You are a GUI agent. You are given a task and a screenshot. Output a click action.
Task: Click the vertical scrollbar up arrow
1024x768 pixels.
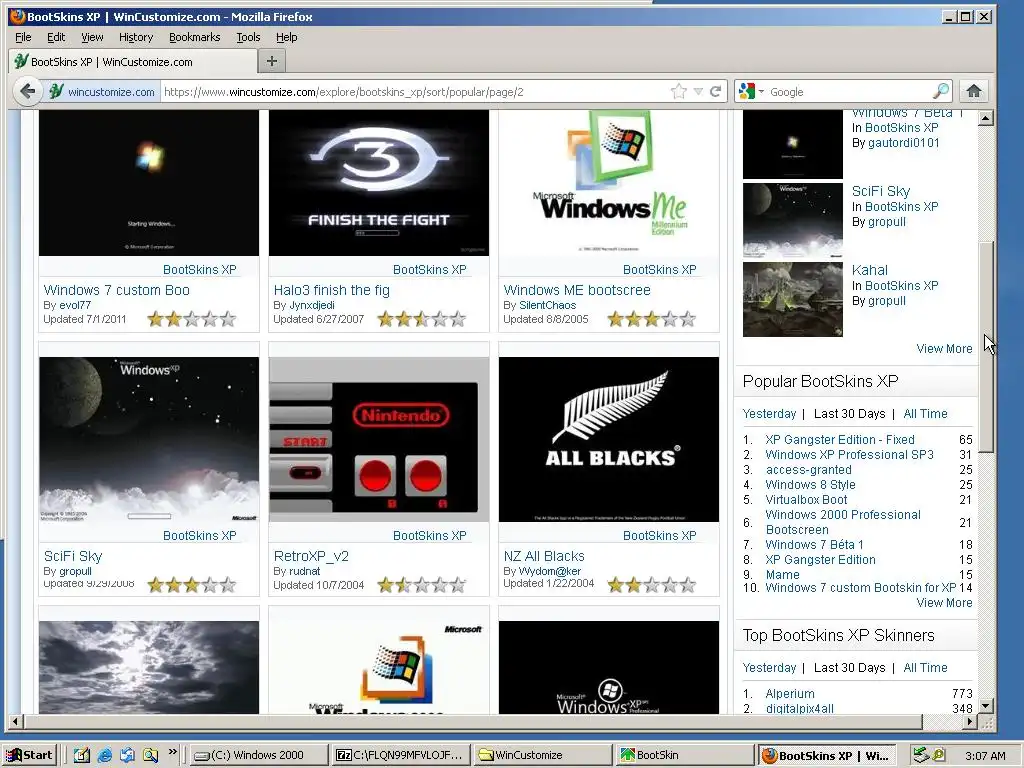pyautogui.click(x=986, y=118)
